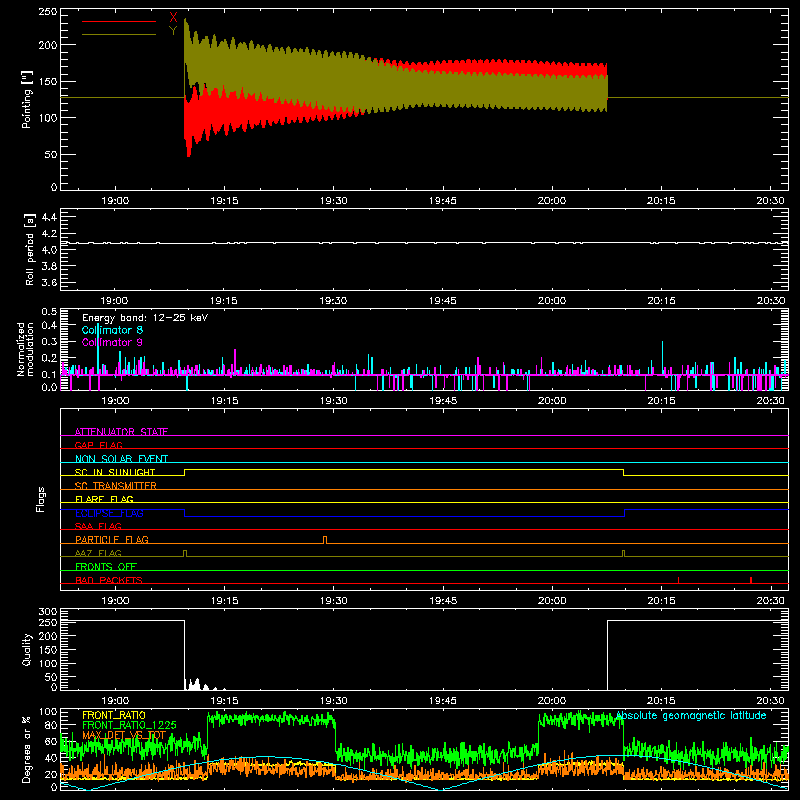The height and width of the screenshot is (800, 800).
Task: Click the 'Flags' vertical axis title
Action: (x=41, y=499)
